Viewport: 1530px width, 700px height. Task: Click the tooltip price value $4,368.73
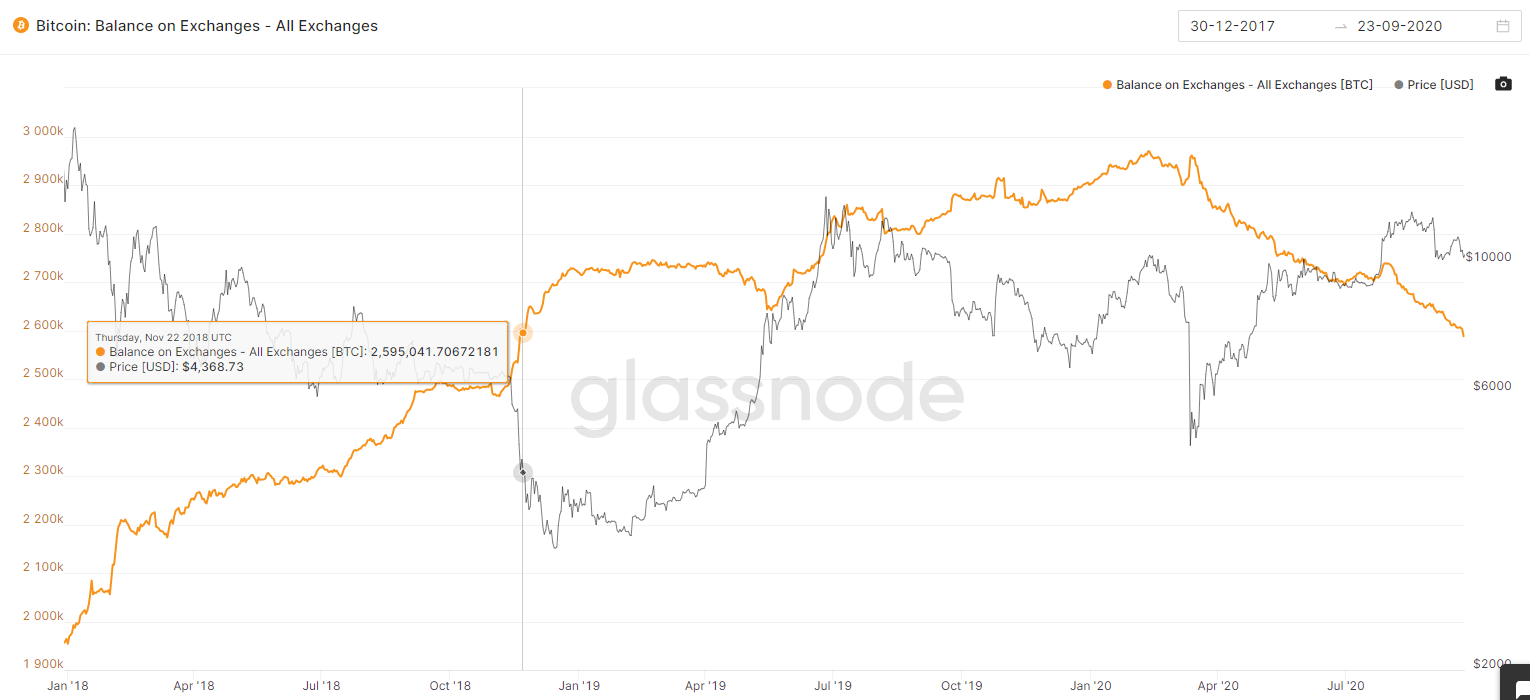point(213,367)
